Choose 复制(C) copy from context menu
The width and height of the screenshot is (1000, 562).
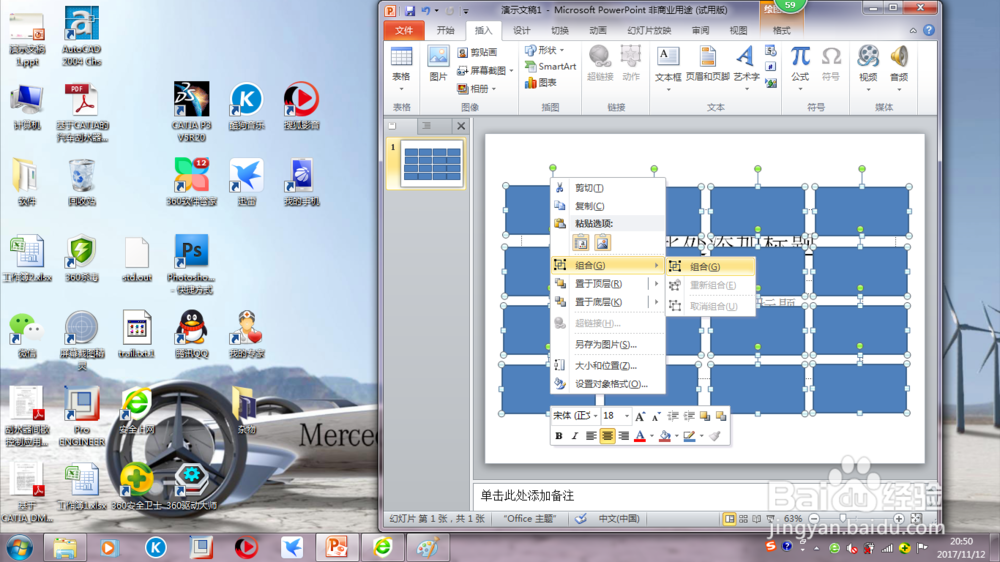tap(608, 206)
